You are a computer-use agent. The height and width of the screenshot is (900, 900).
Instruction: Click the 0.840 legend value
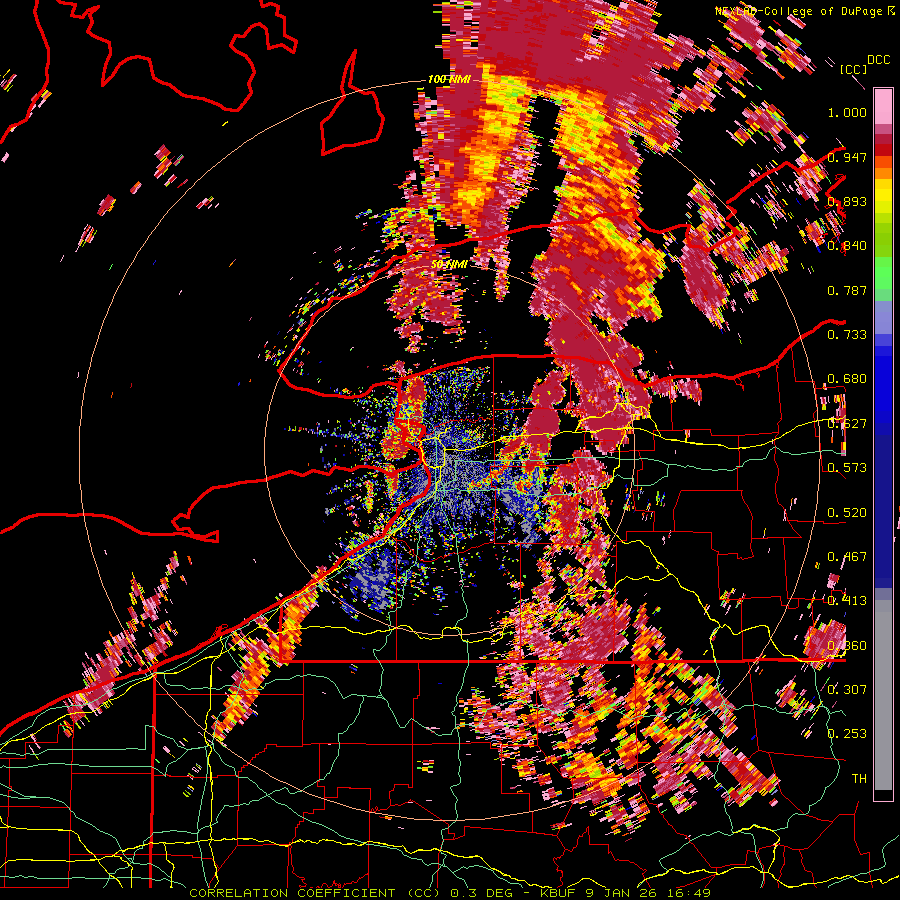coord(847,246)
